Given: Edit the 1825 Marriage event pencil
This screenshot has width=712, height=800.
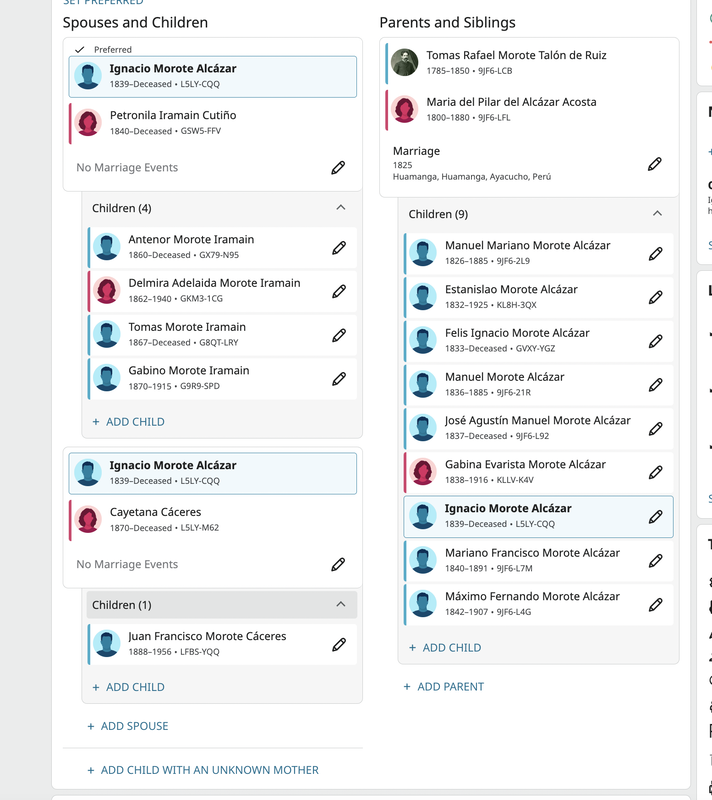Looking at the screenshot, I should (x=655, y=164).
